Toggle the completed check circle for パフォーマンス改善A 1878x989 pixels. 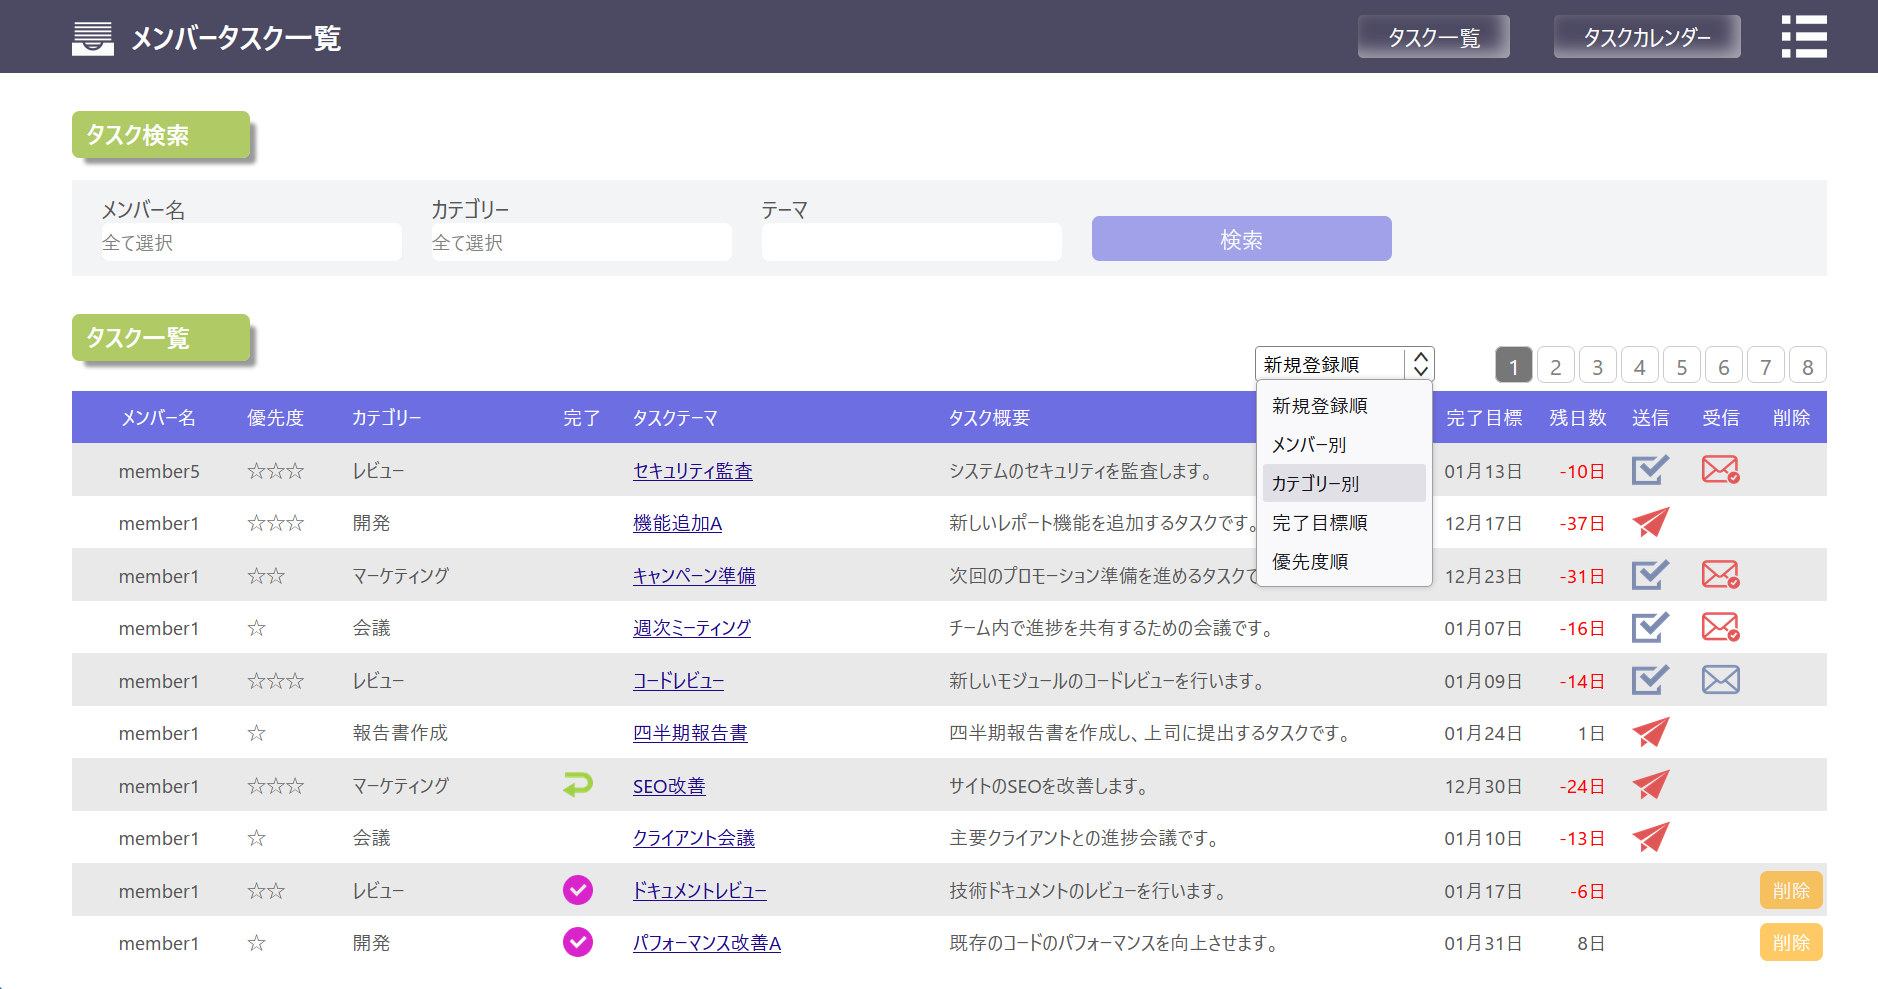[578, 942]
